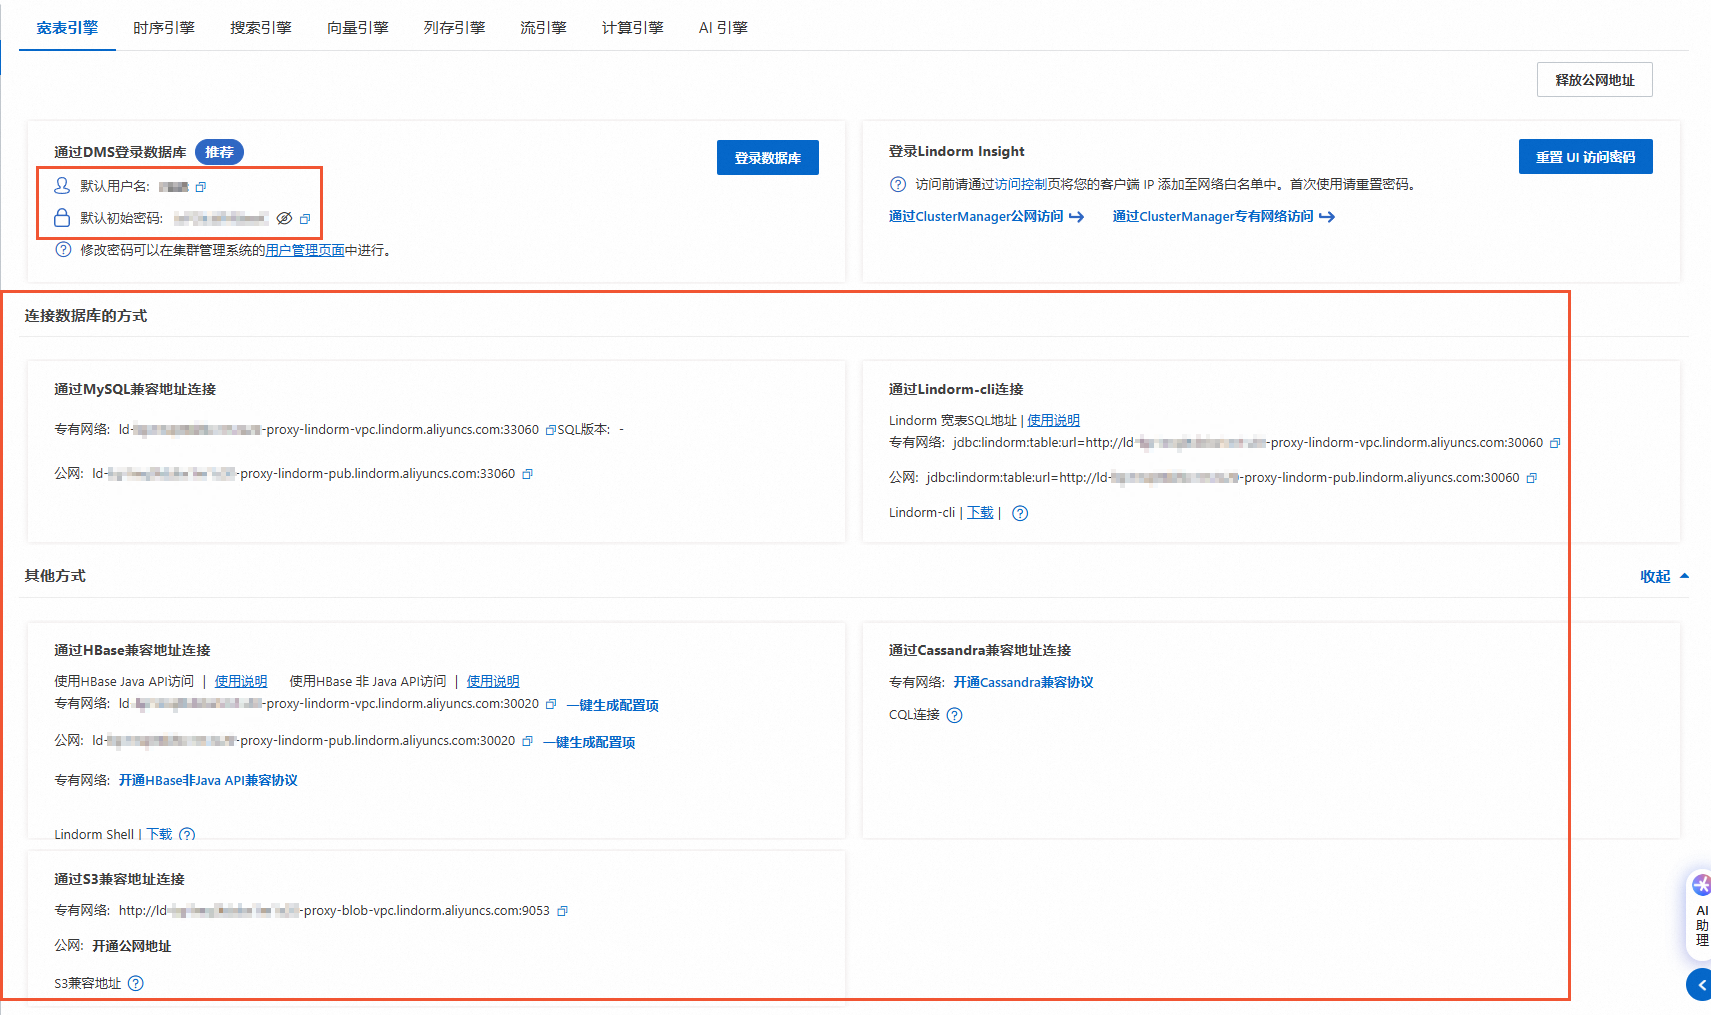This screenshot has width=1711, height=1015.
Task: Click the 释放公网地址 button
Action: pos(1595,80)
